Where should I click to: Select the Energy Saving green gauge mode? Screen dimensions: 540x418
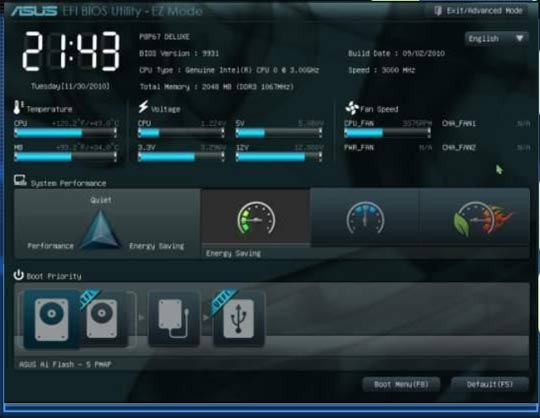(x=256, y=217)
